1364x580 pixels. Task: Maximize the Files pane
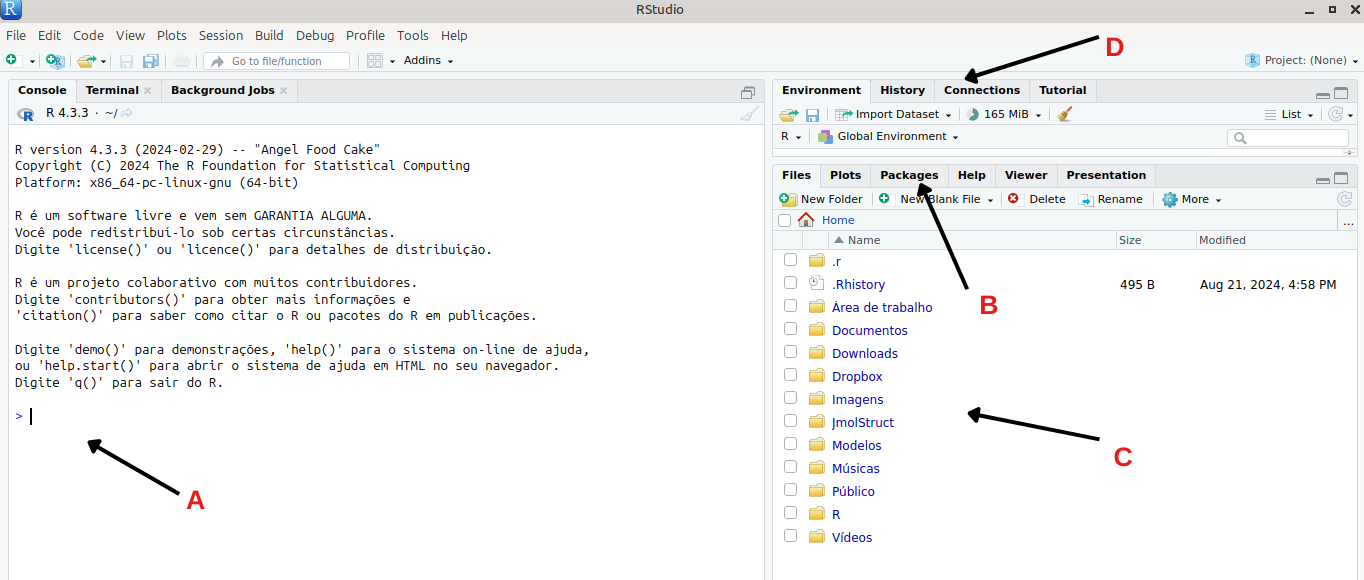pyautogui.click(x=1341, y=179)
